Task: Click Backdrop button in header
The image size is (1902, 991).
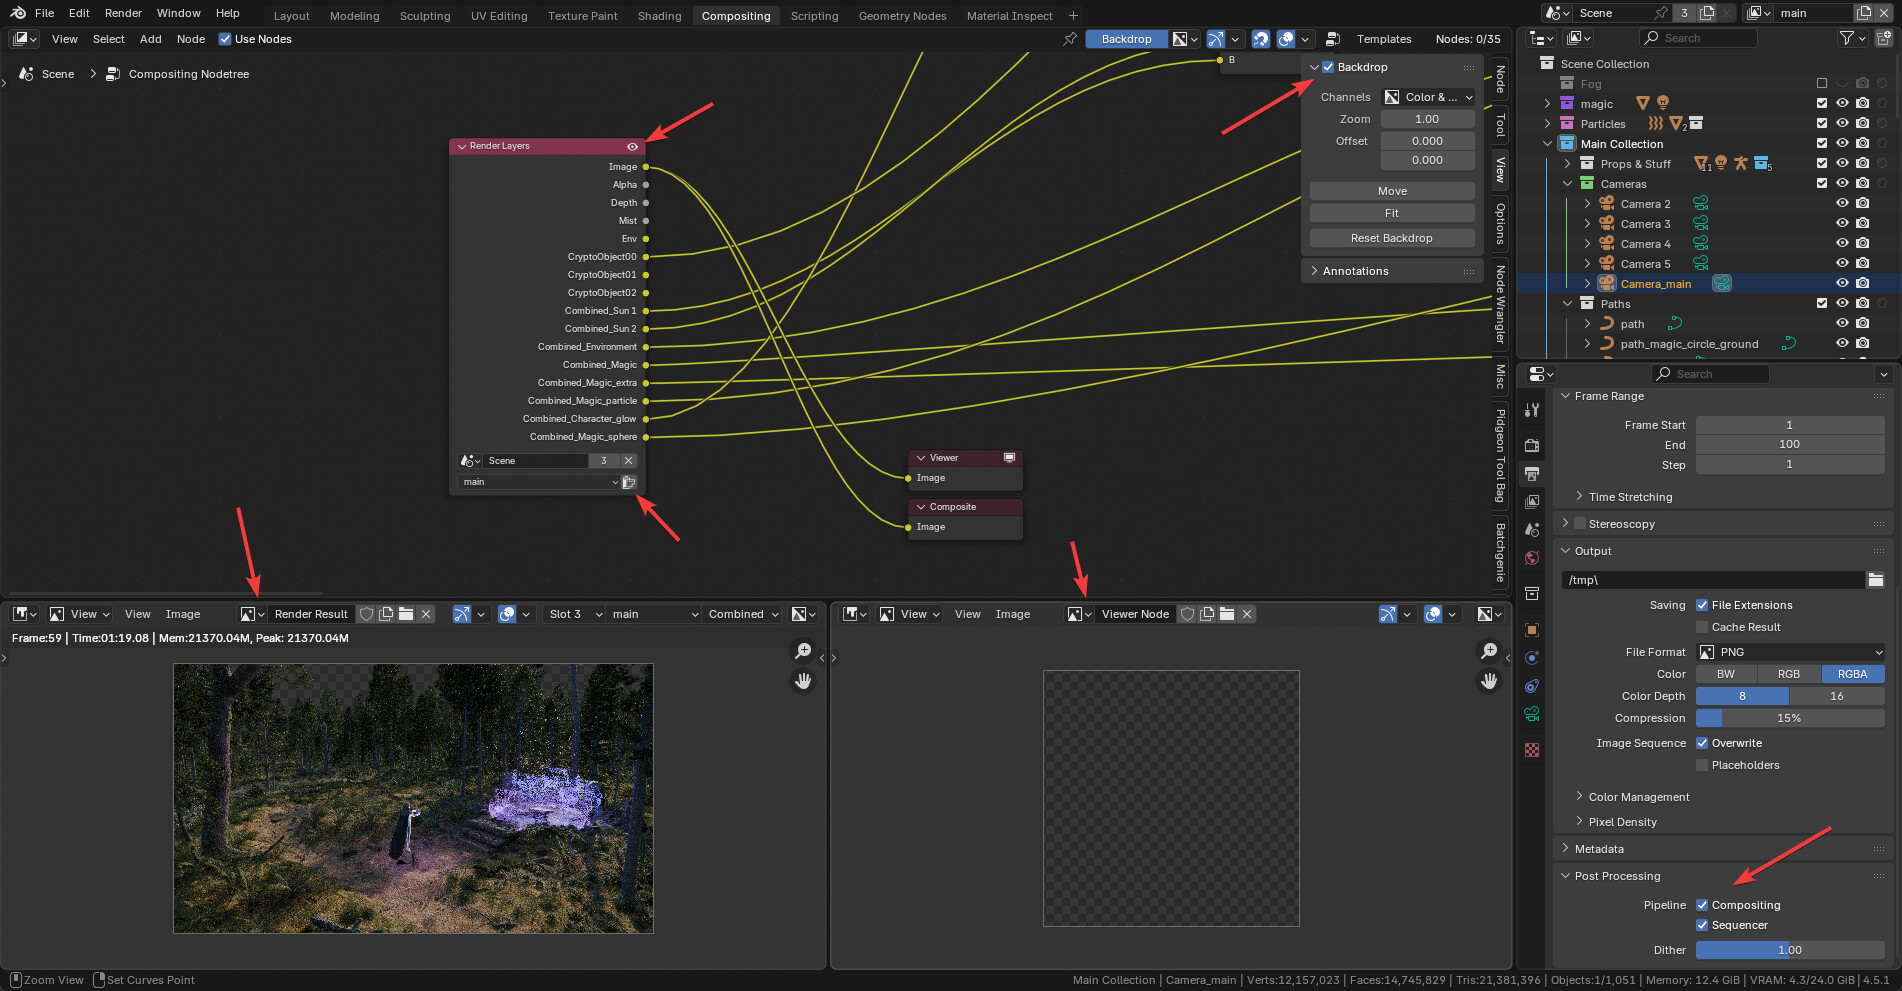Action: pyautogui.click(x=1126, y=39)
